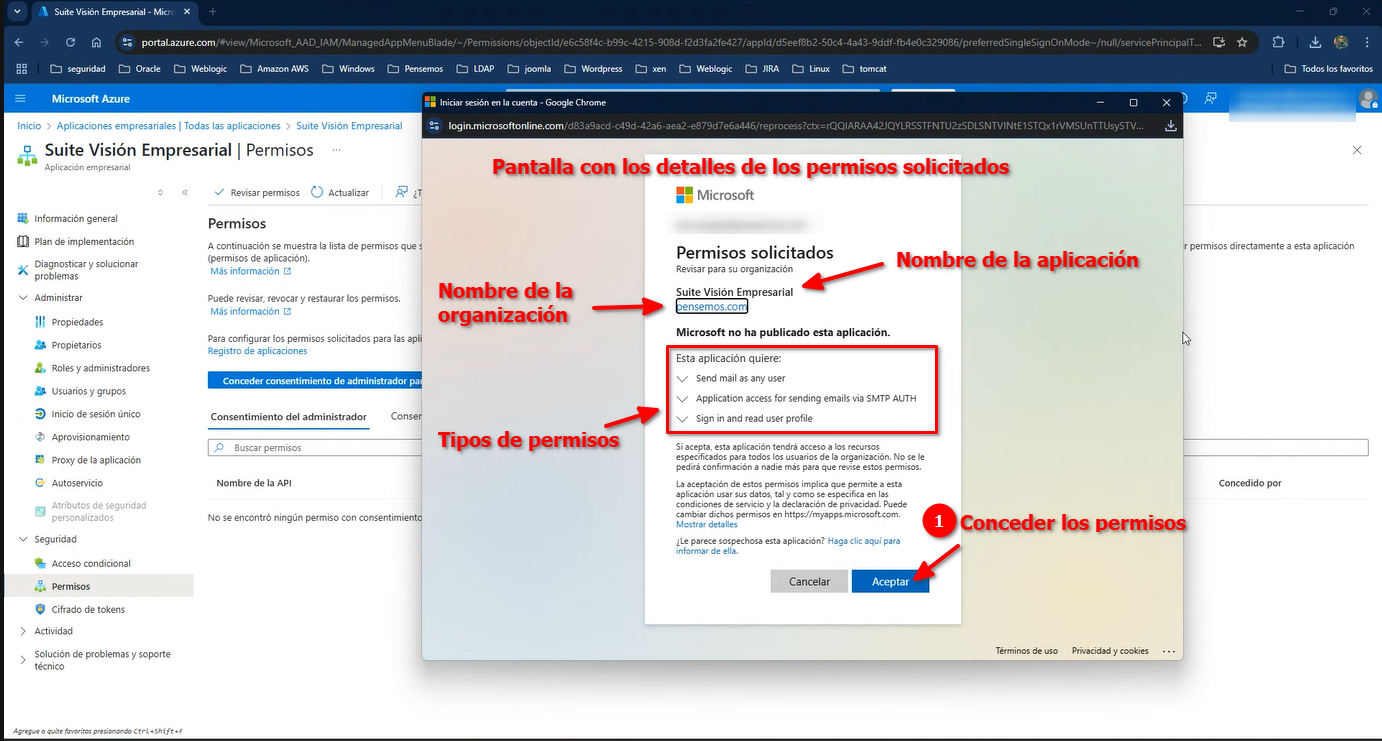Click the Cancelar button in consent dialog

[x=809, y=581]
